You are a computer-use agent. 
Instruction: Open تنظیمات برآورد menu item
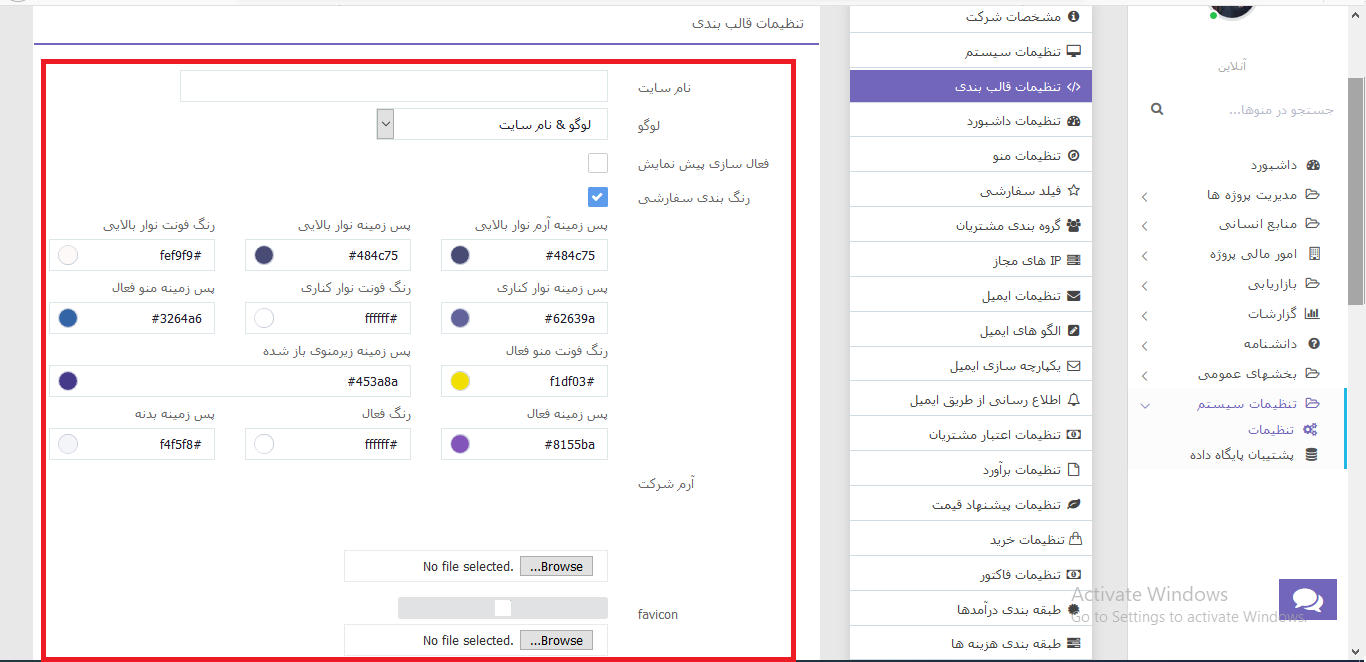971,470
